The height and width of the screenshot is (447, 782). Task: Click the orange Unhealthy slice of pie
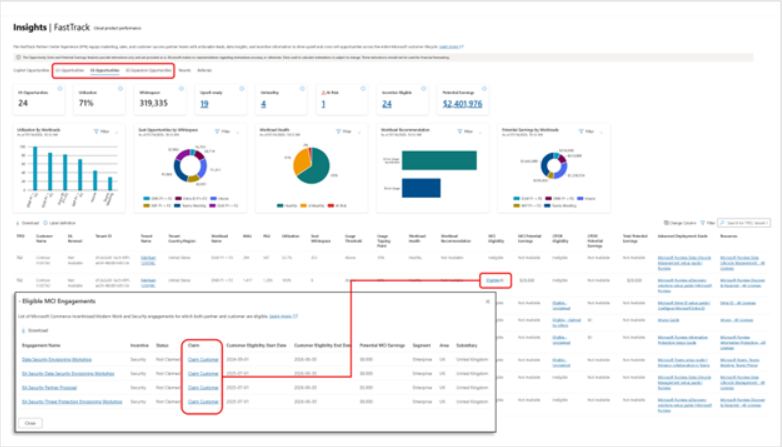pos(301,161)
